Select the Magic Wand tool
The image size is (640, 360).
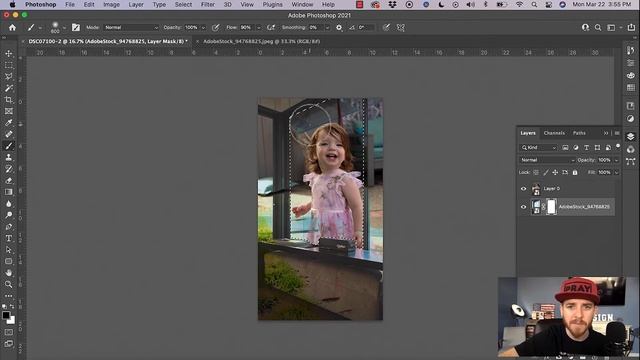[9, 88]
